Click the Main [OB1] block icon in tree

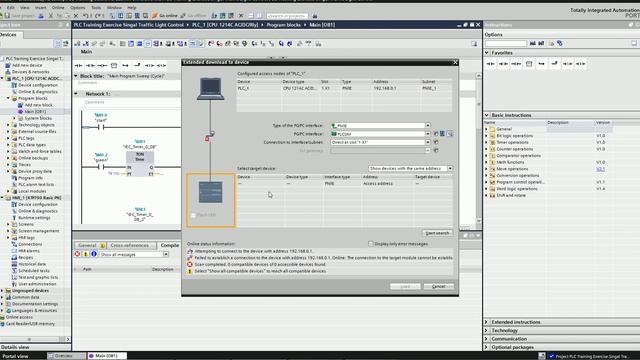point(20,111)
